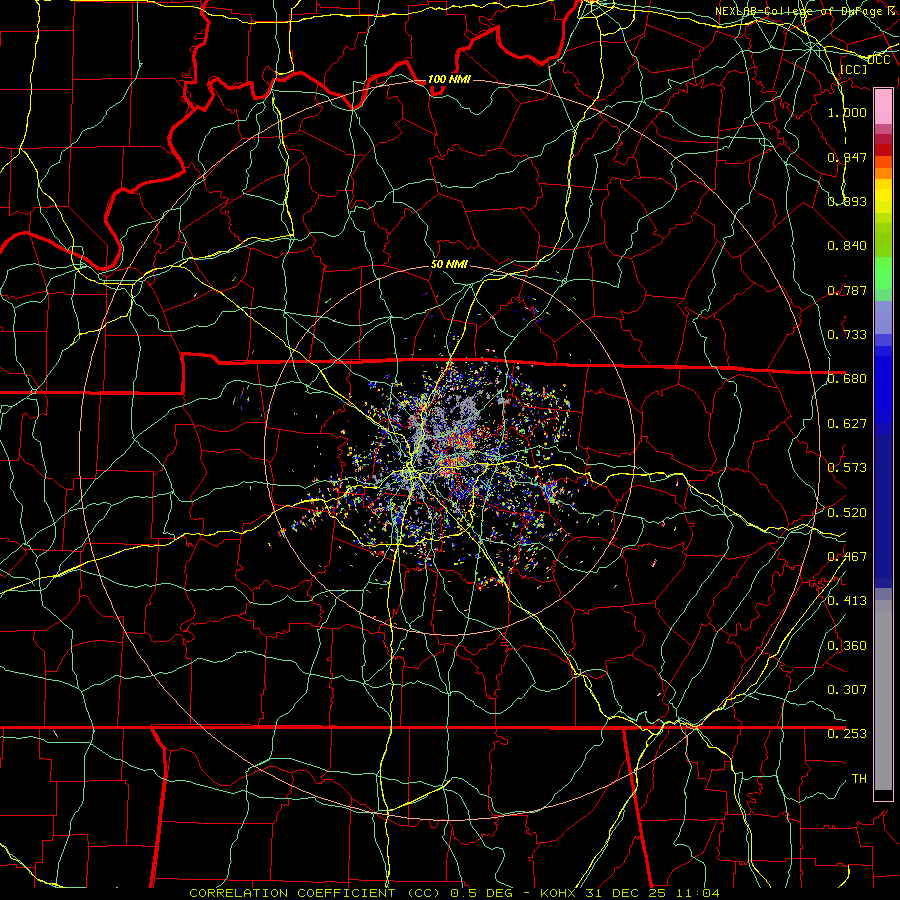Click the "0.520" color scale value
Image resolution: width=900 pixels, height=900 pixels.
847,512
